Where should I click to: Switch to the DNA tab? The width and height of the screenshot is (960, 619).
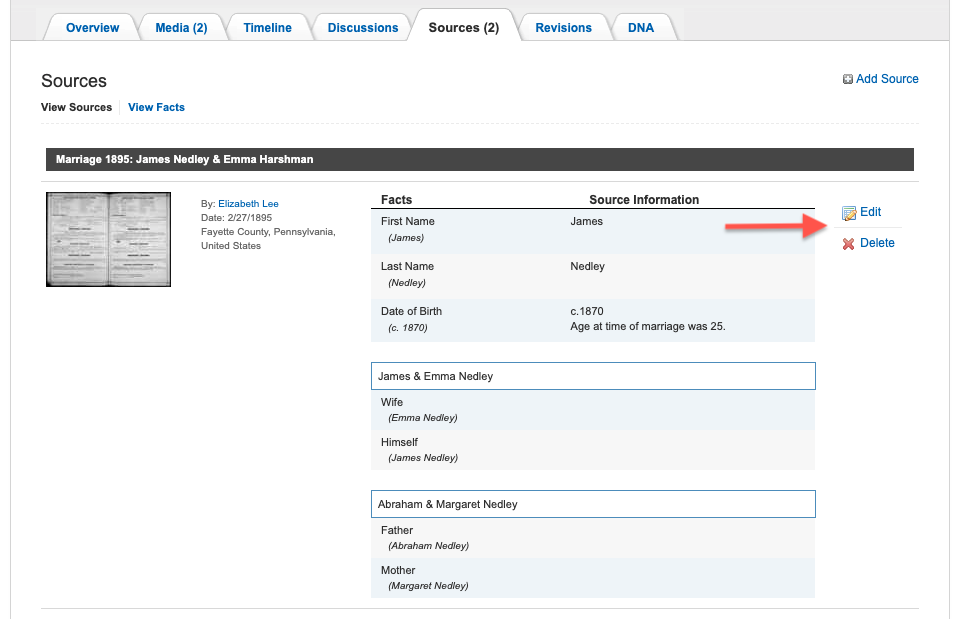click(641, 28)
